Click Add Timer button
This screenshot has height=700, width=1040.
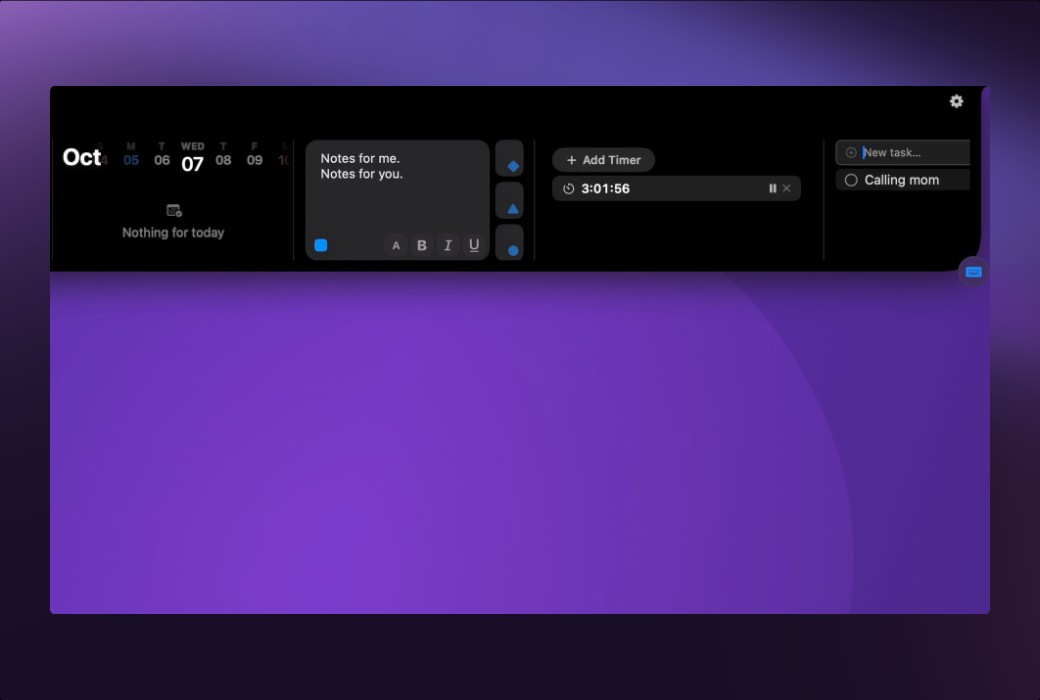click(x=604, y=160)
